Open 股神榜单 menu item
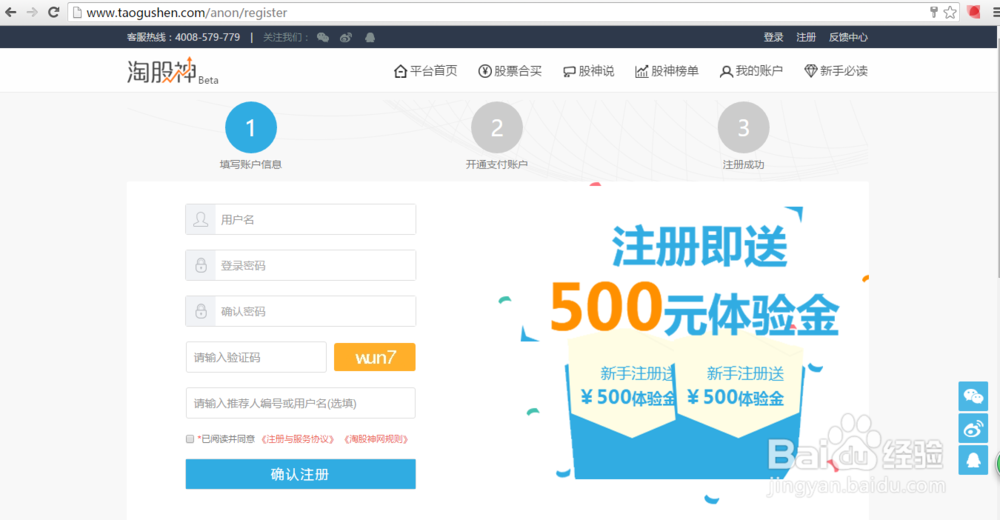The image size is (1000, 520). (x=666, y=71)
